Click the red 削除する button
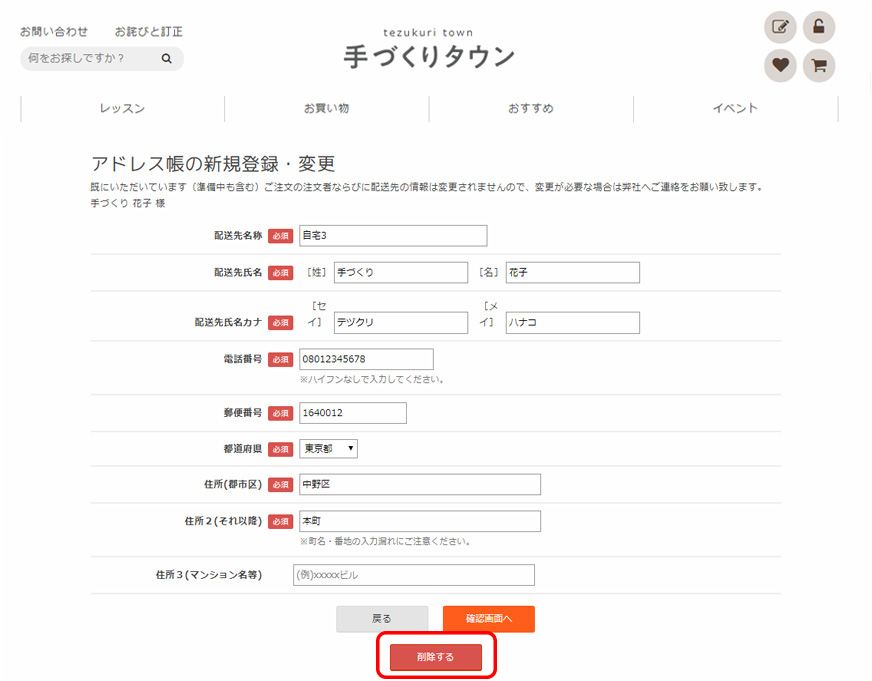The height and width of the screenshot is (681, 872). (436, 657)
